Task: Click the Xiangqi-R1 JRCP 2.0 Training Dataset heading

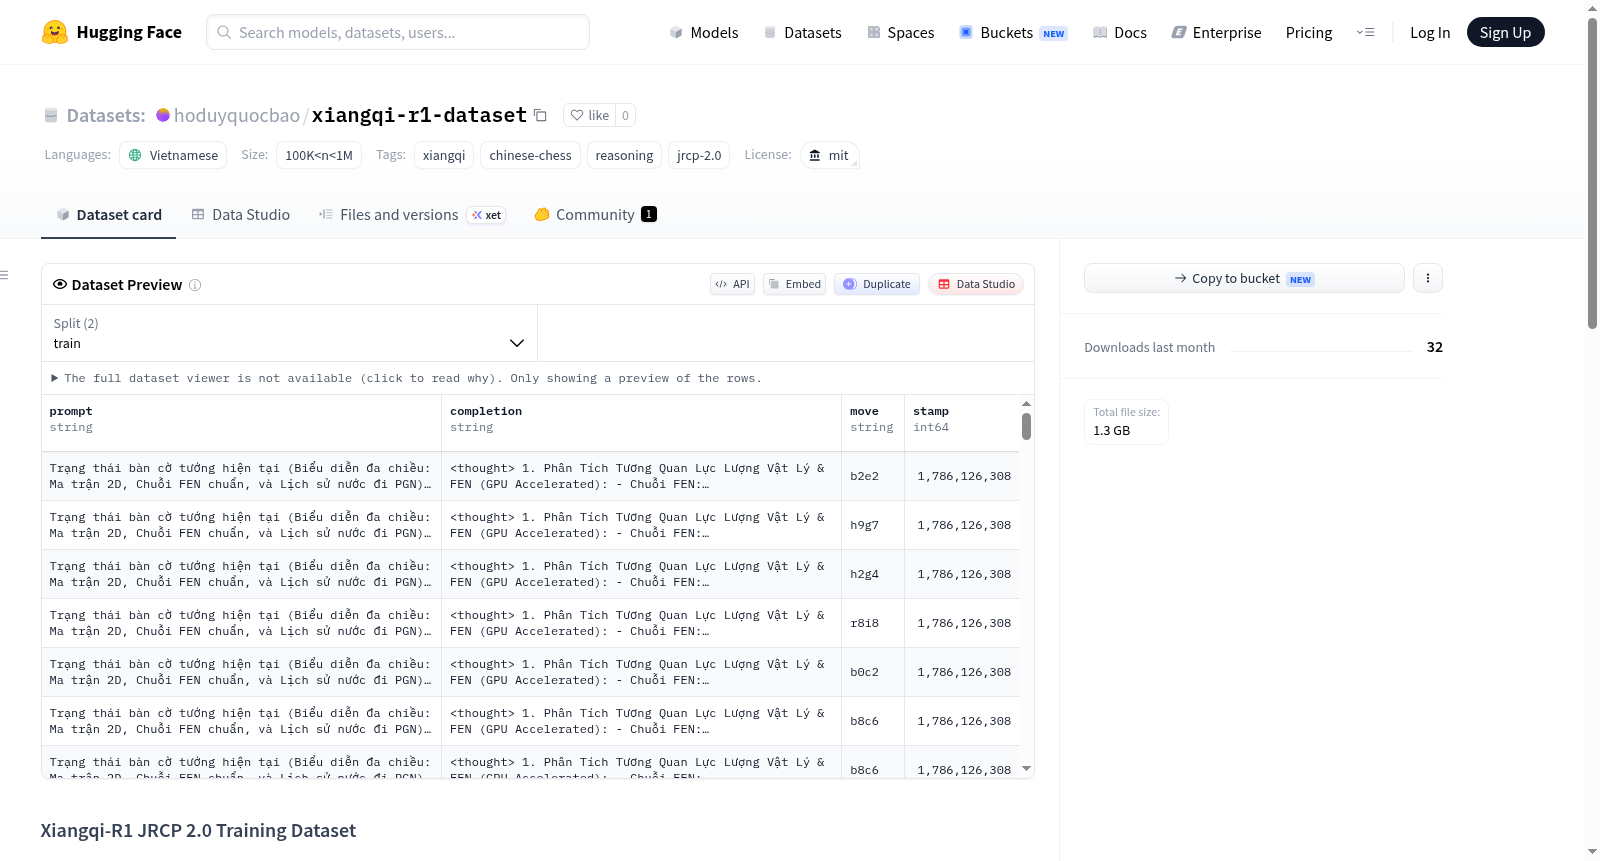Action: pyautogui.click(x=198, y=831)
